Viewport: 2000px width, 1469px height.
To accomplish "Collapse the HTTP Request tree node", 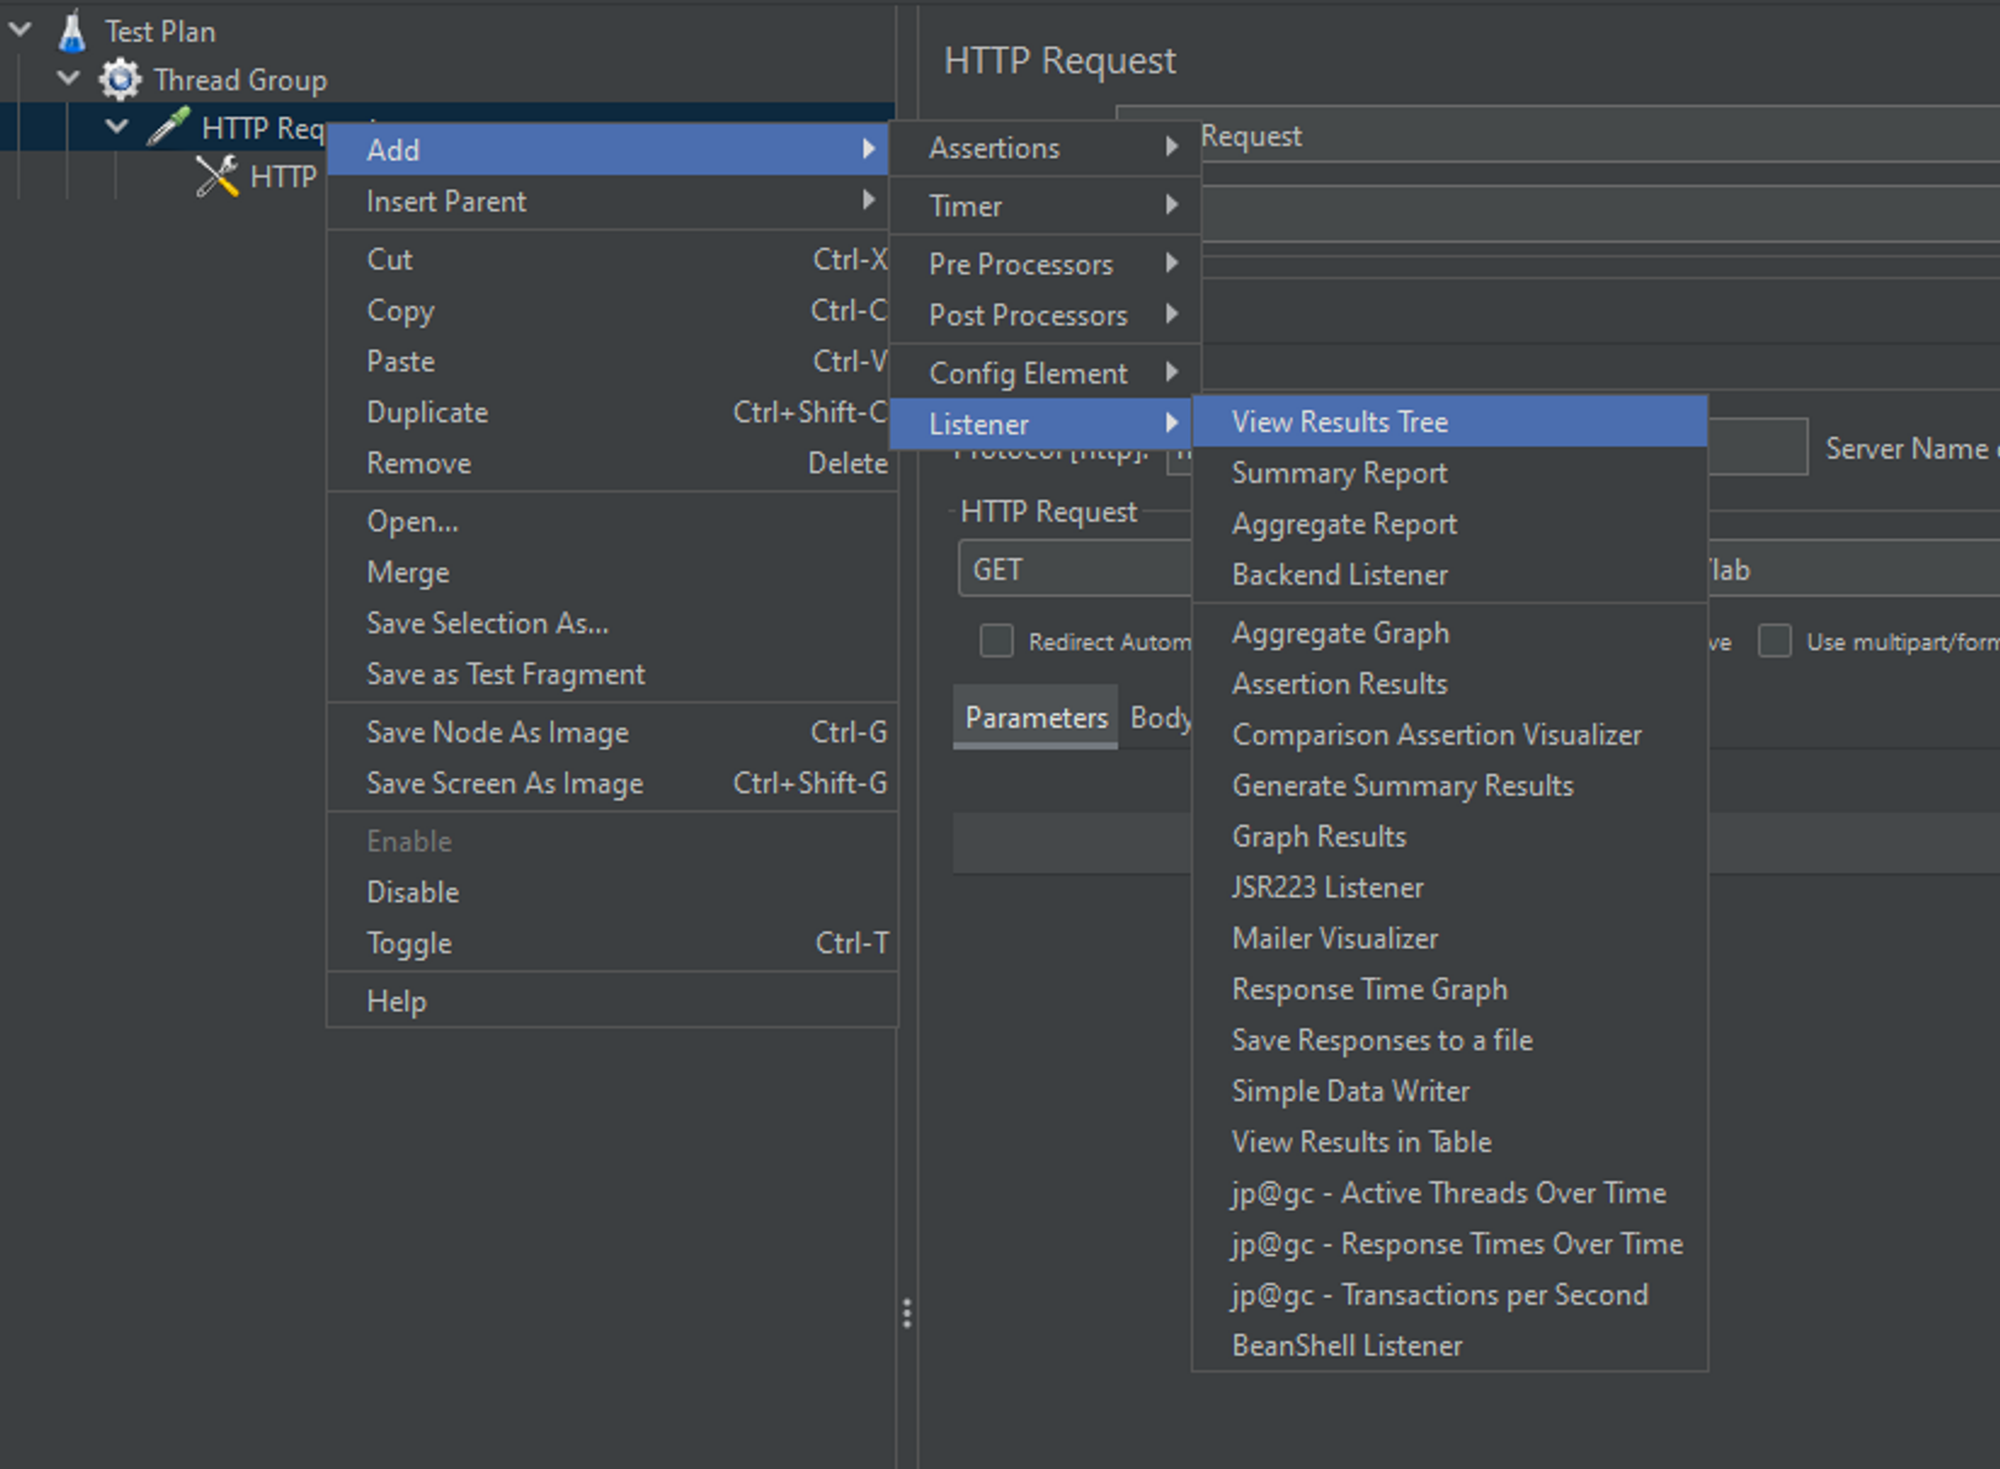I will coord(117,127).
